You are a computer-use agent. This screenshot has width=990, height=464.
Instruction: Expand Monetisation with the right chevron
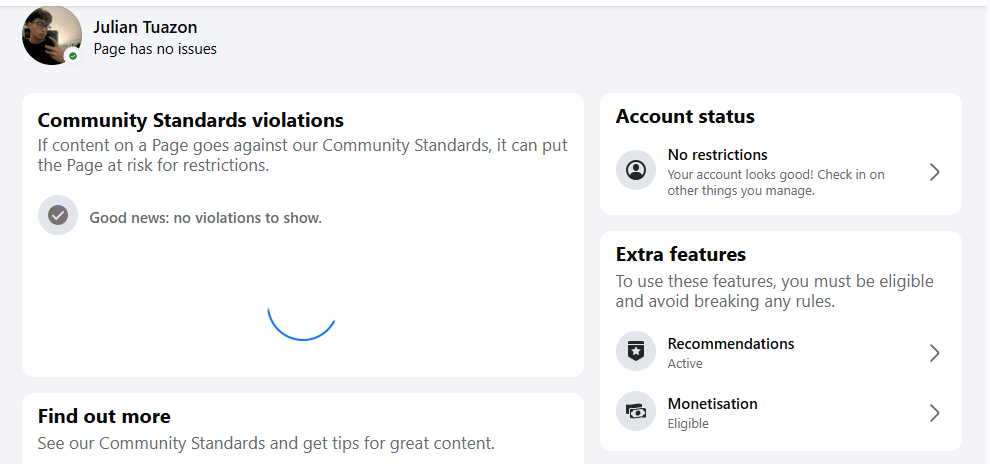[x=935, y=413]
